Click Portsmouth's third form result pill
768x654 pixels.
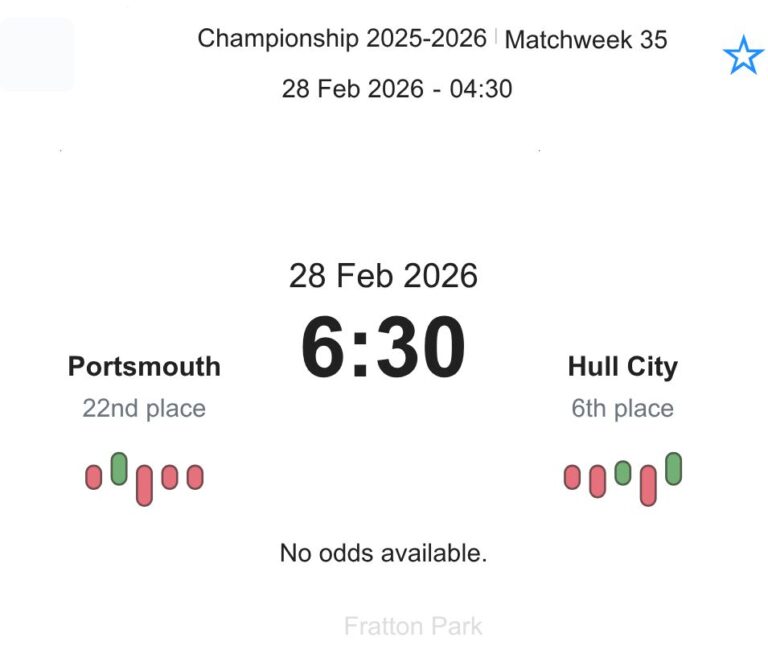[144, 485]
